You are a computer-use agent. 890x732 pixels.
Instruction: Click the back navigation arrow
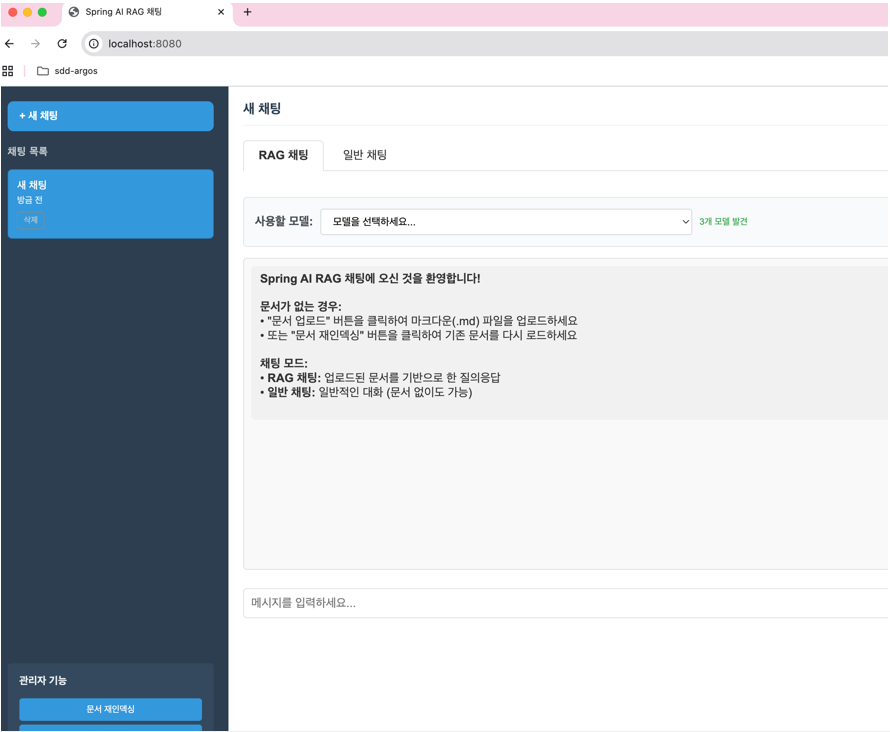10,44
